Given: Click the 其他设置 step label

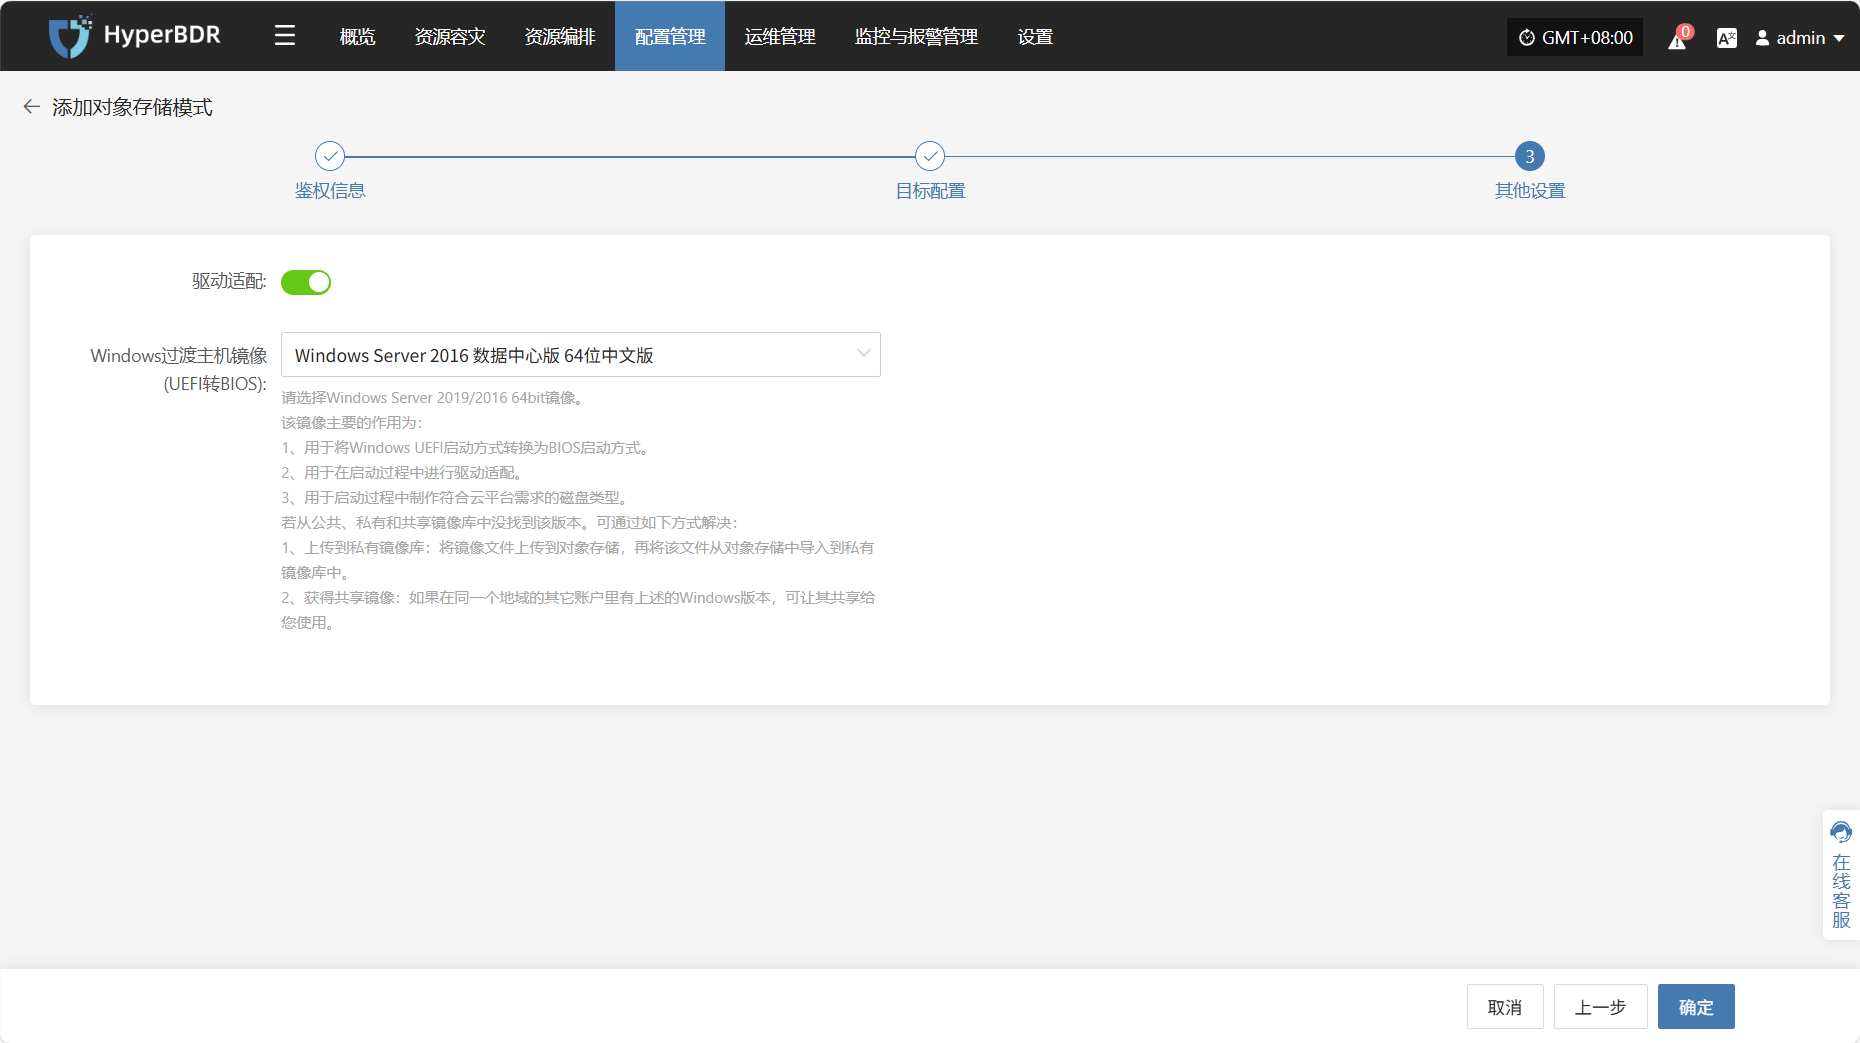Looking at the screenshot, I should point(1530,190).
